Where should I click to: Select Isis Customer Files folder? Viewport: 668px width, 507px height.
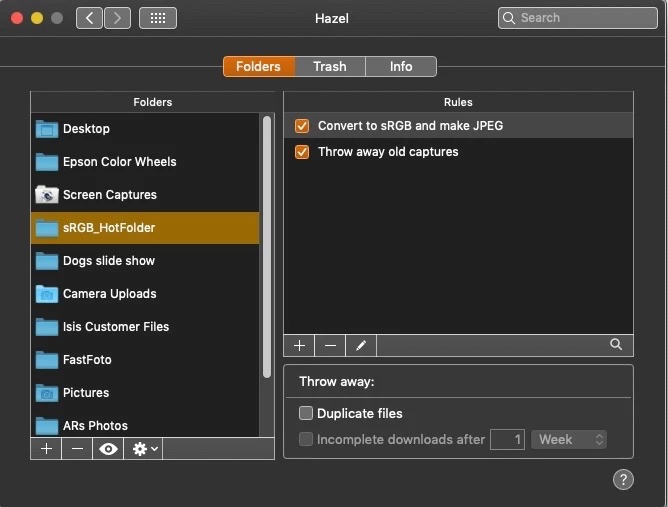(145, 327)
